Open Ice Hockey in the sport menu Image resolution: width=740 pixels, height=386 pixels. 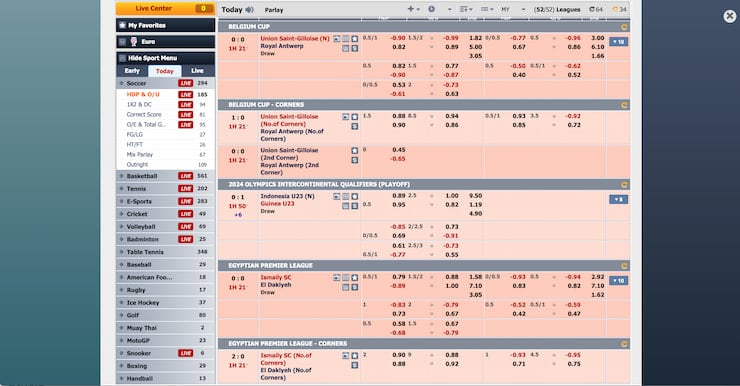(x=165, y=303)
